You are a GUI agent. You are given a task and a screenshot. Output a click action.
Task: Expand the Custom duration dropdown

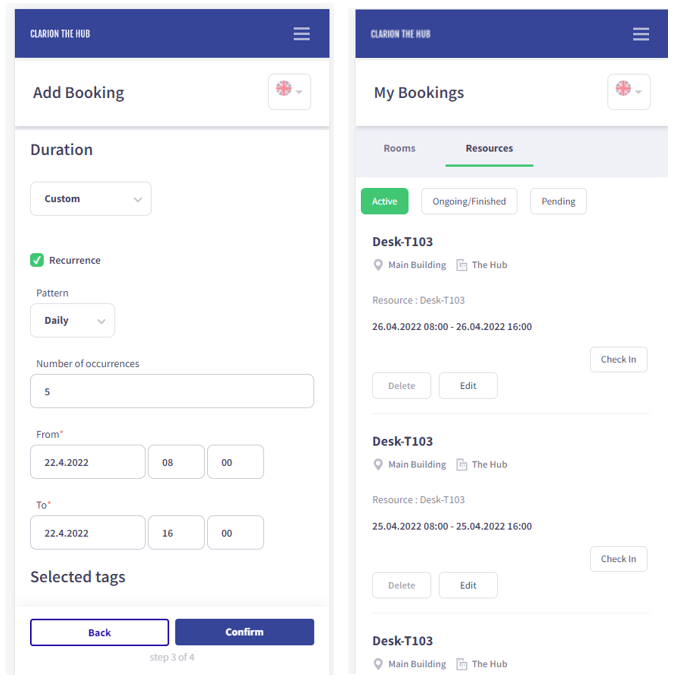91,199
